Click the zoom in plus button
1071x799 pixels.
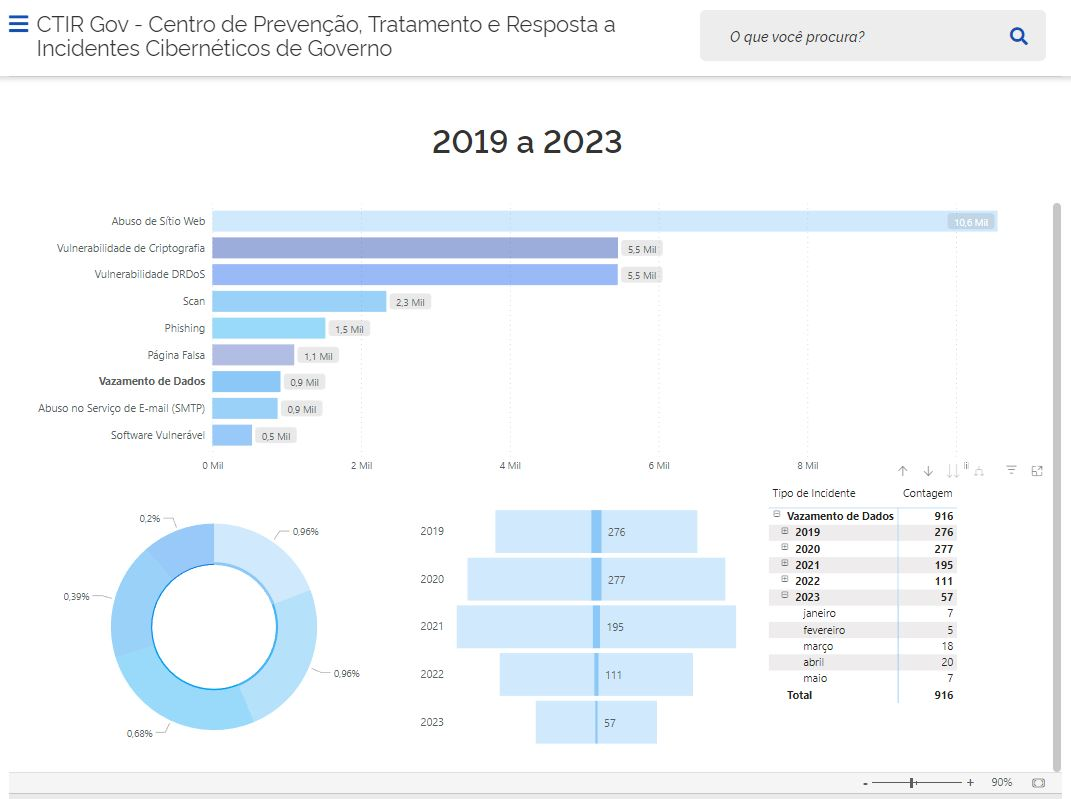[x=970, y=782]
